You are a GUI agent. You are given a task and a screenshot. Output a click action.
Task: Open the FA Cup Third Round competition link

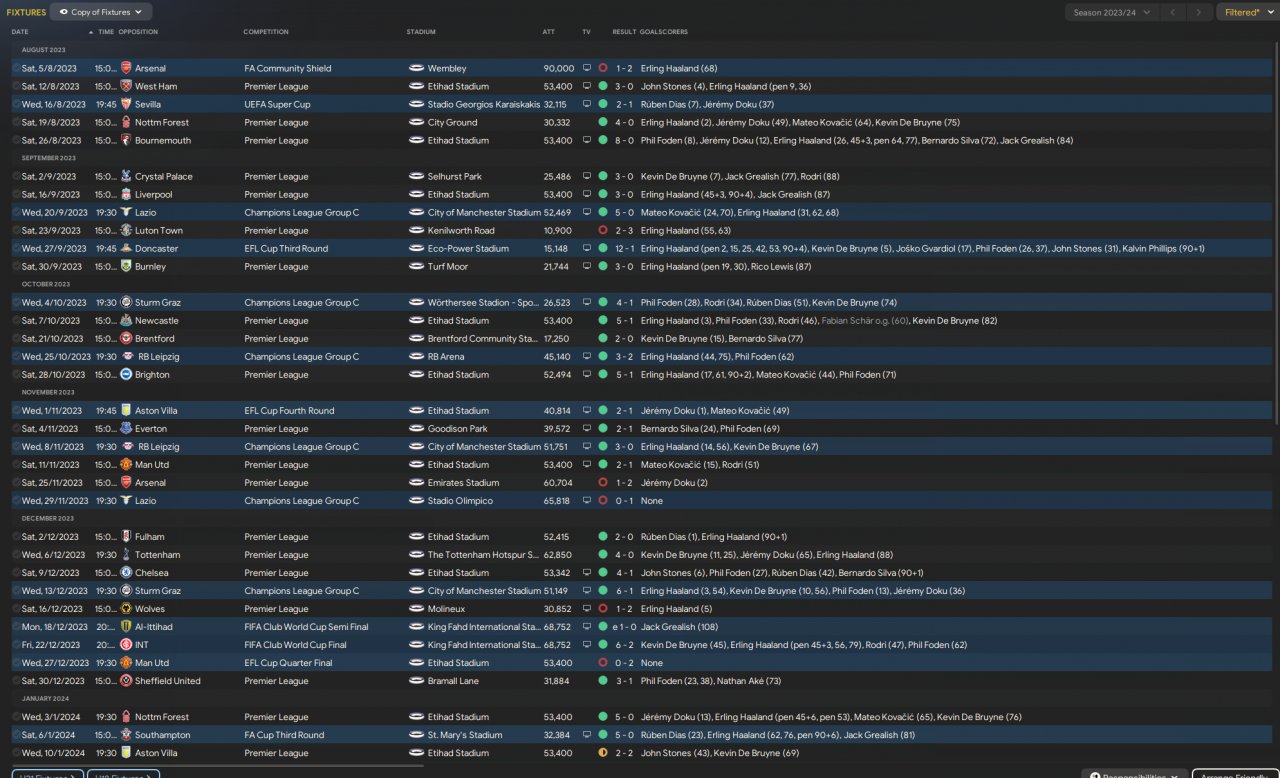(x=284, y=734)
